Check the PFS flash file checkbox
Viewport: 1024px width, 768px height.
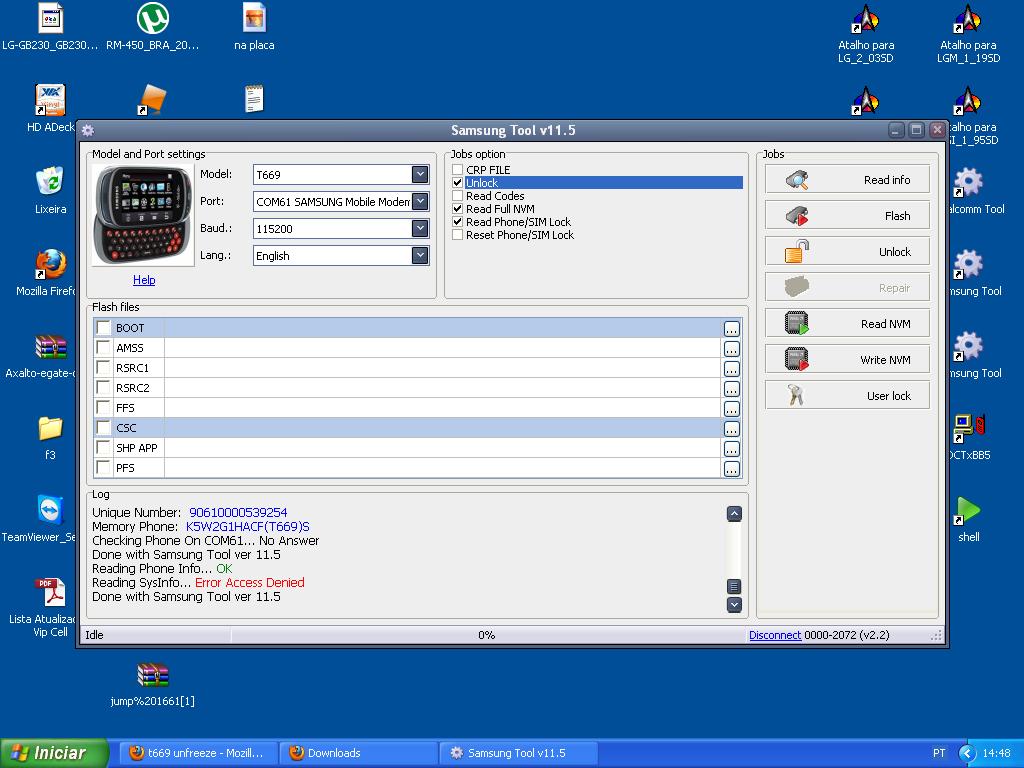(103, 468)
